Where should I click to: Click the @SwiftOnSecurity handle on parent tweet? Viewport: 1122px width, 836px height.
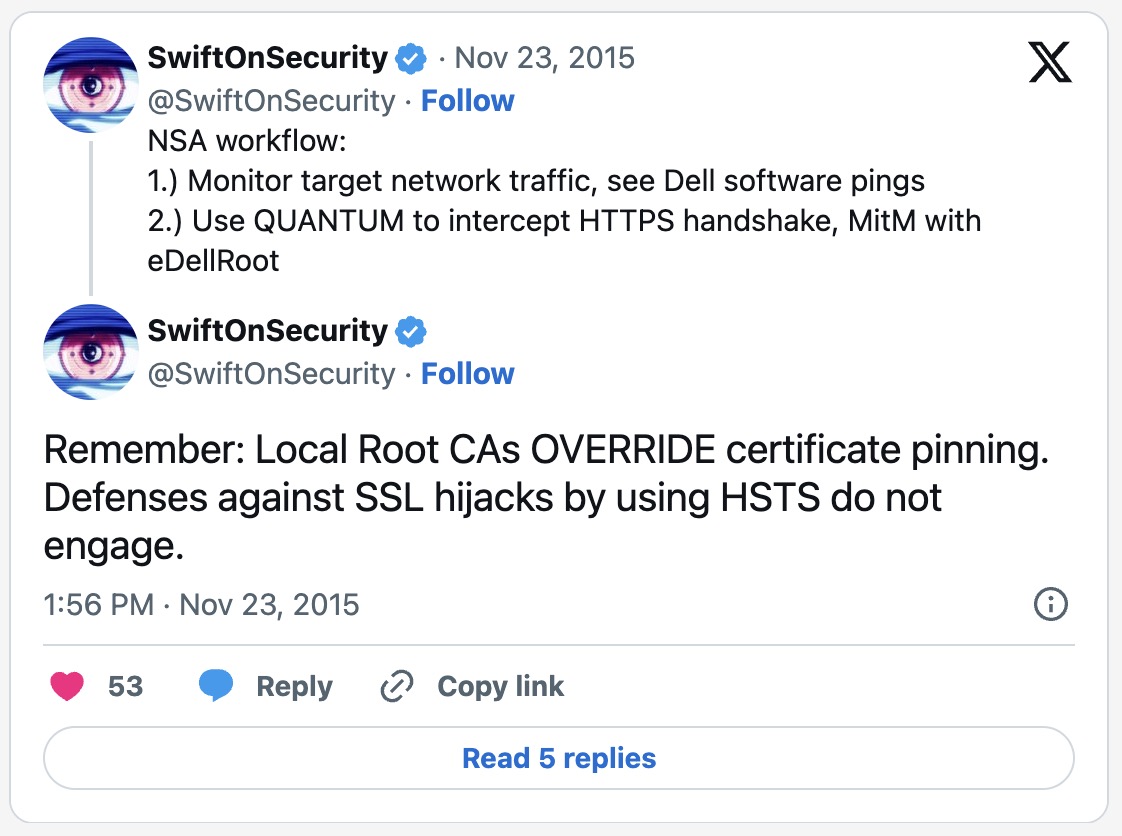pos(271,101)
